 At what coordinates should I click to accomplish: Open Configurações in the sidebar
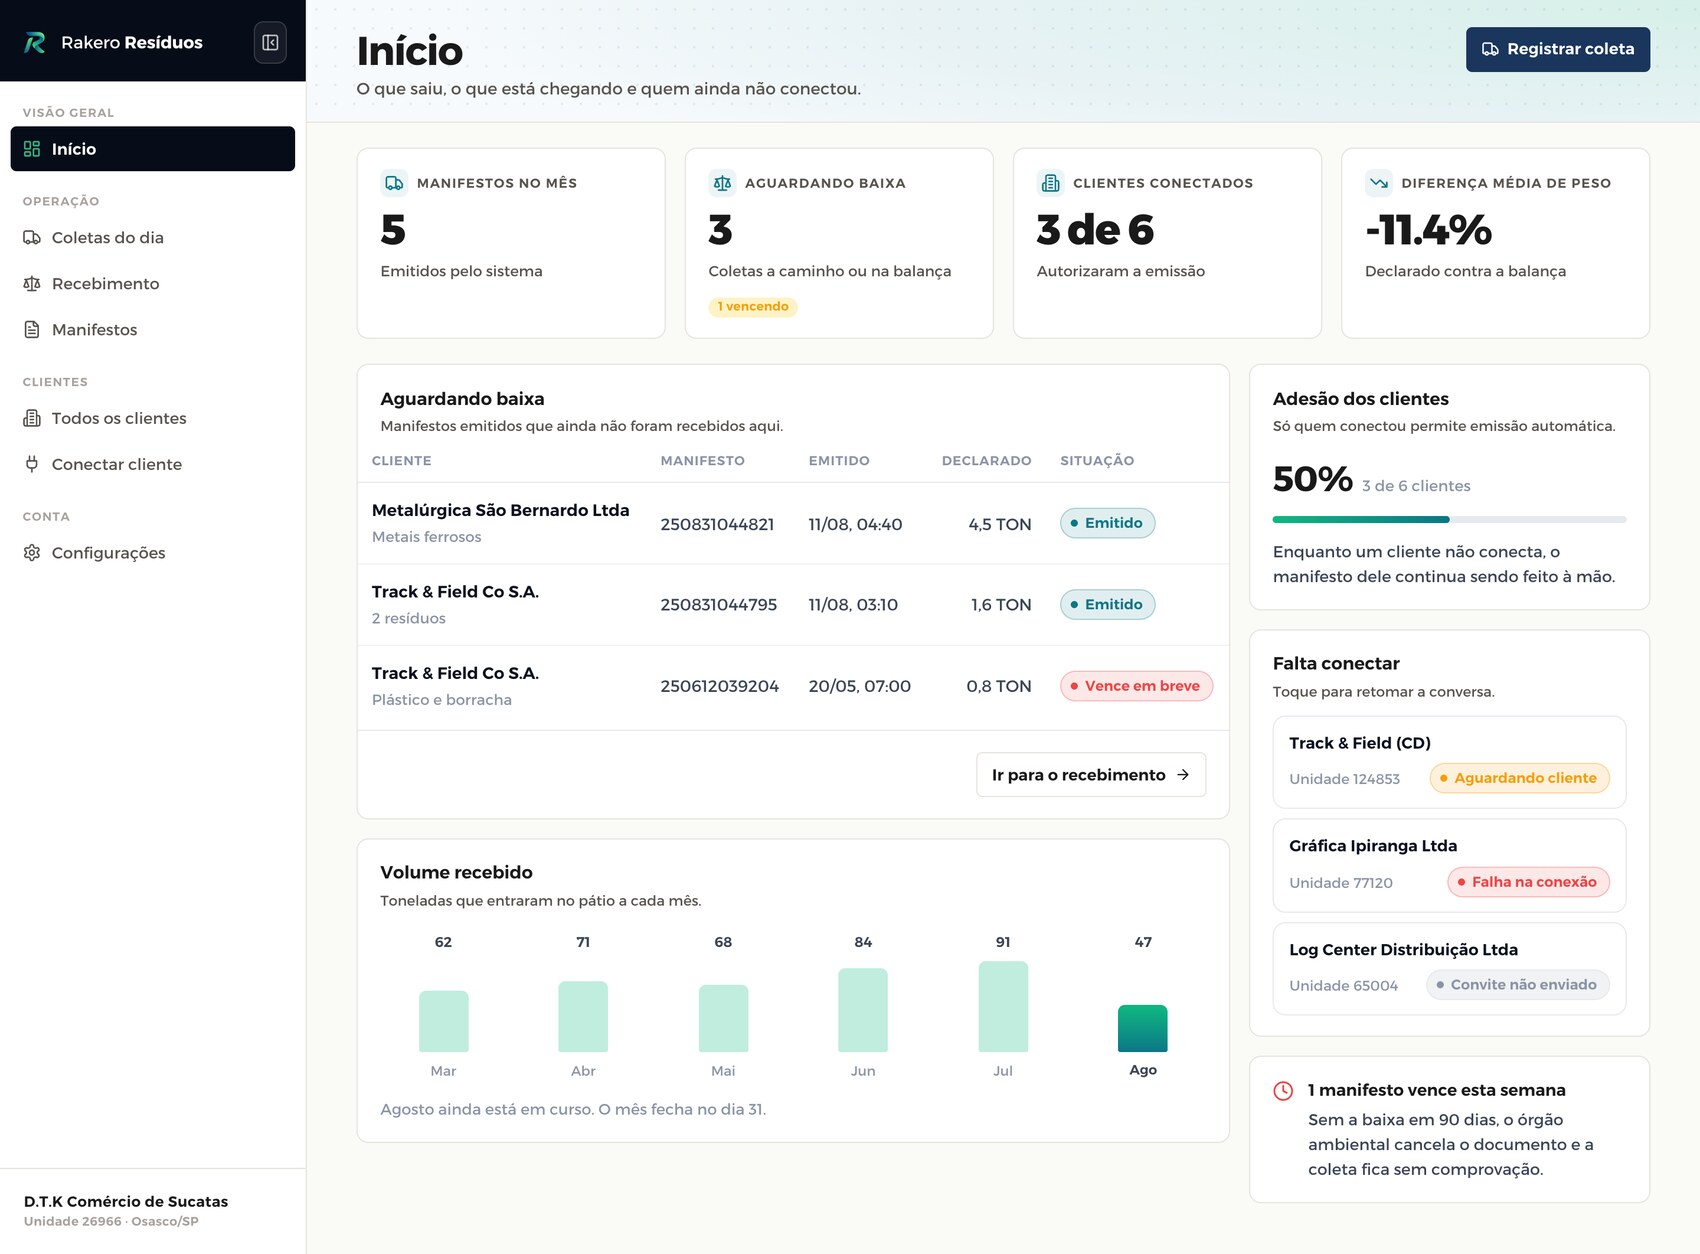tap(153, 553)
